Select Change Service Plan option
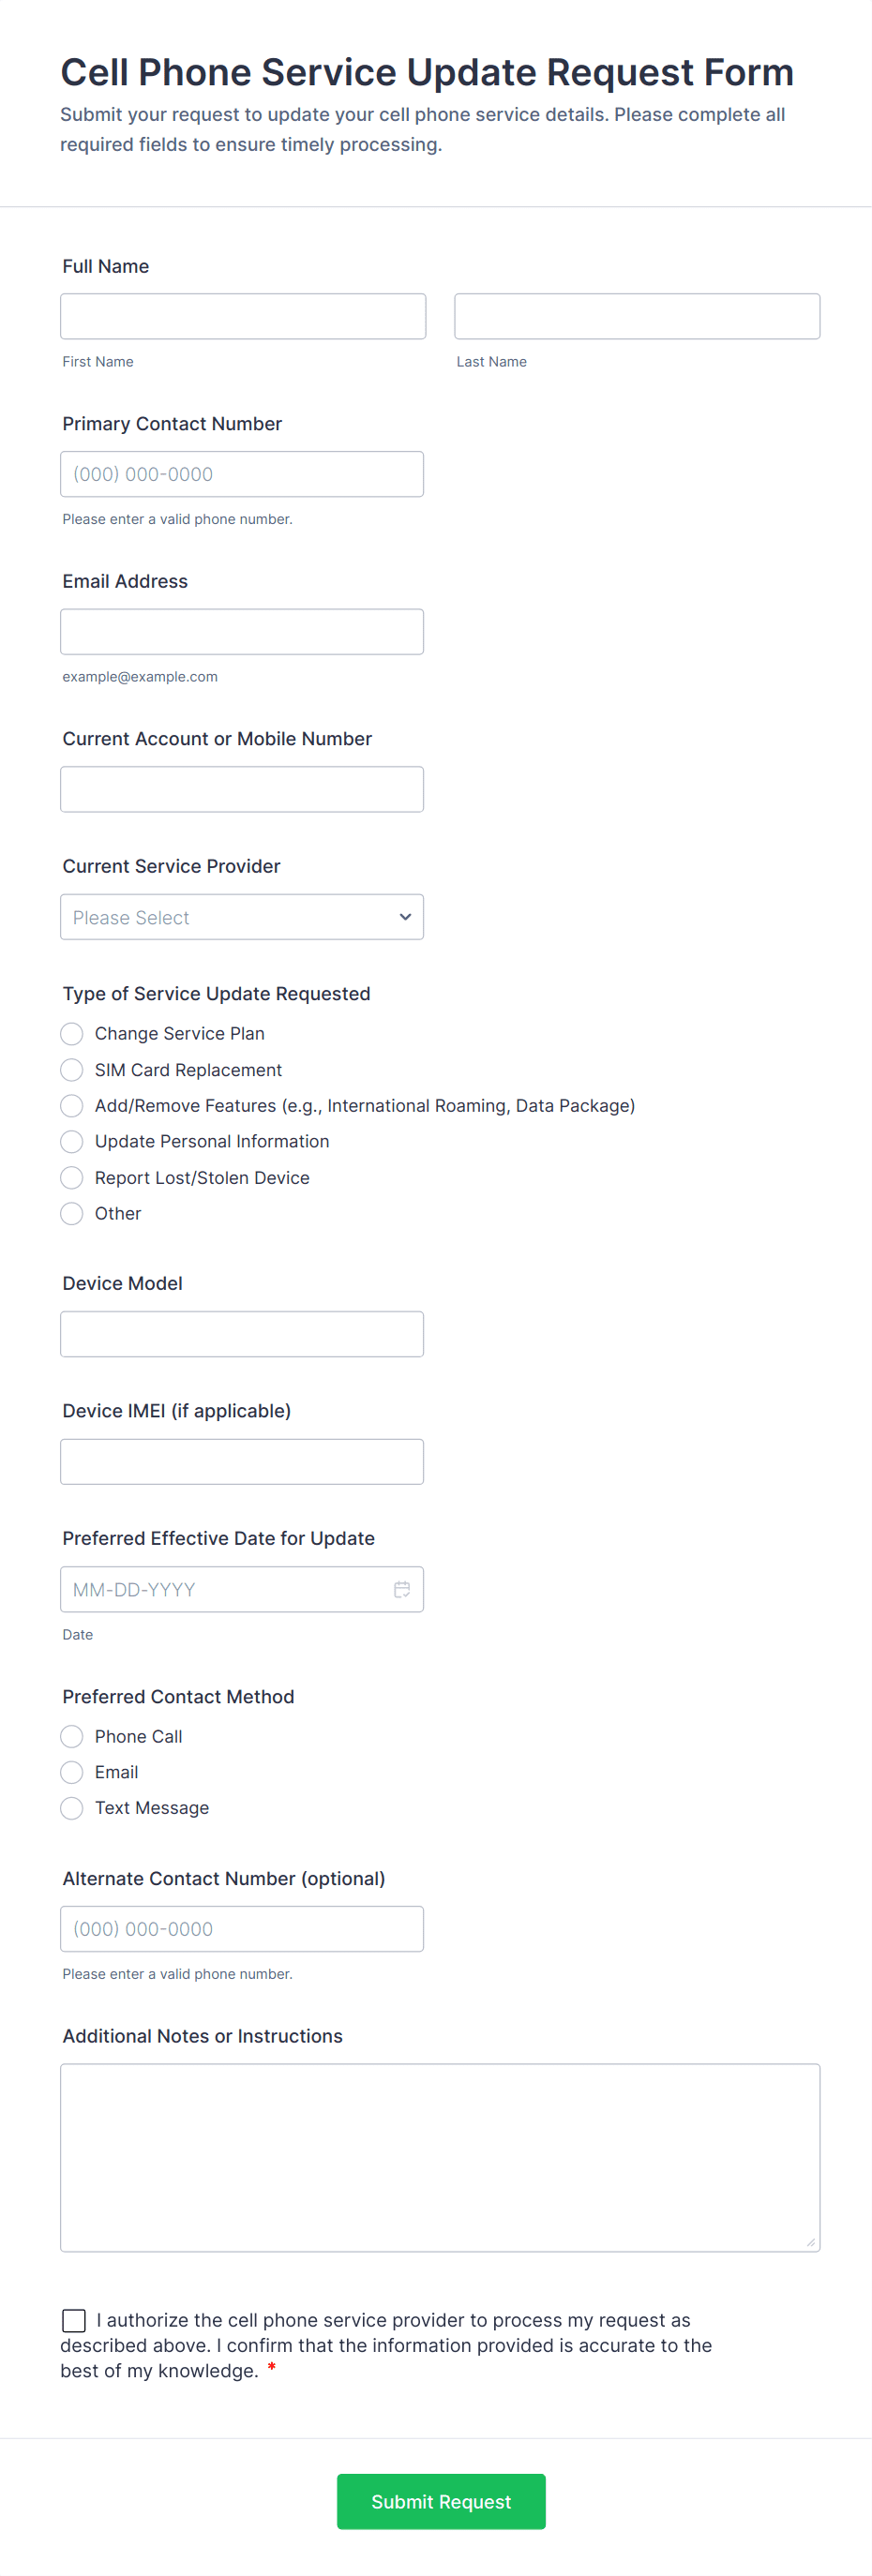This screenshot has height=2576, width=872. (x=72, y=1033)
